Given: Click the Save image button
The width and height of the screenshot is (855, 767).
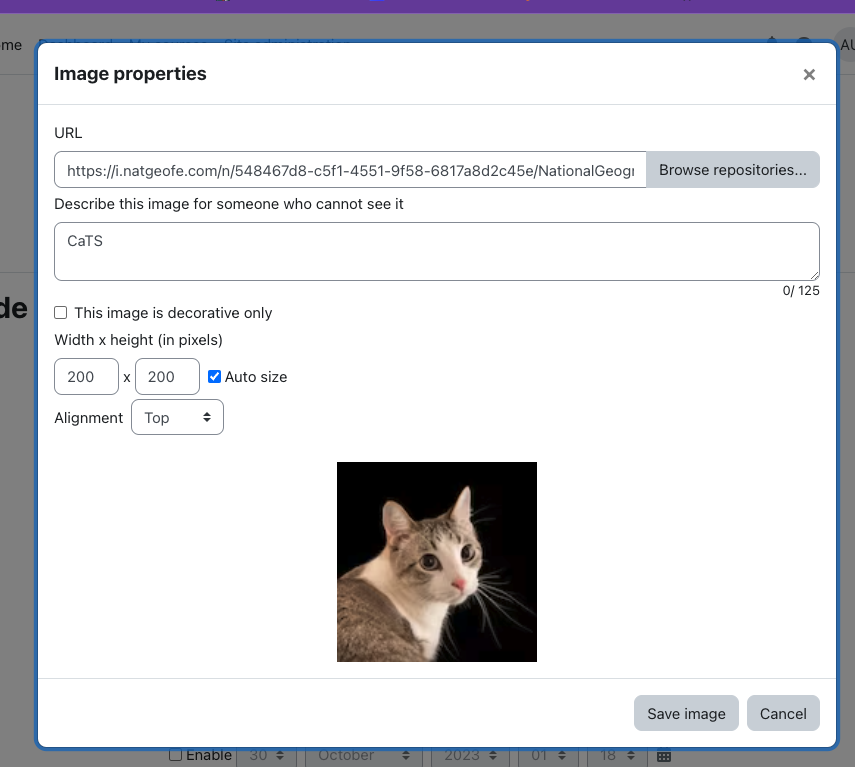Looking at the screenshot, I should [686, 713].
